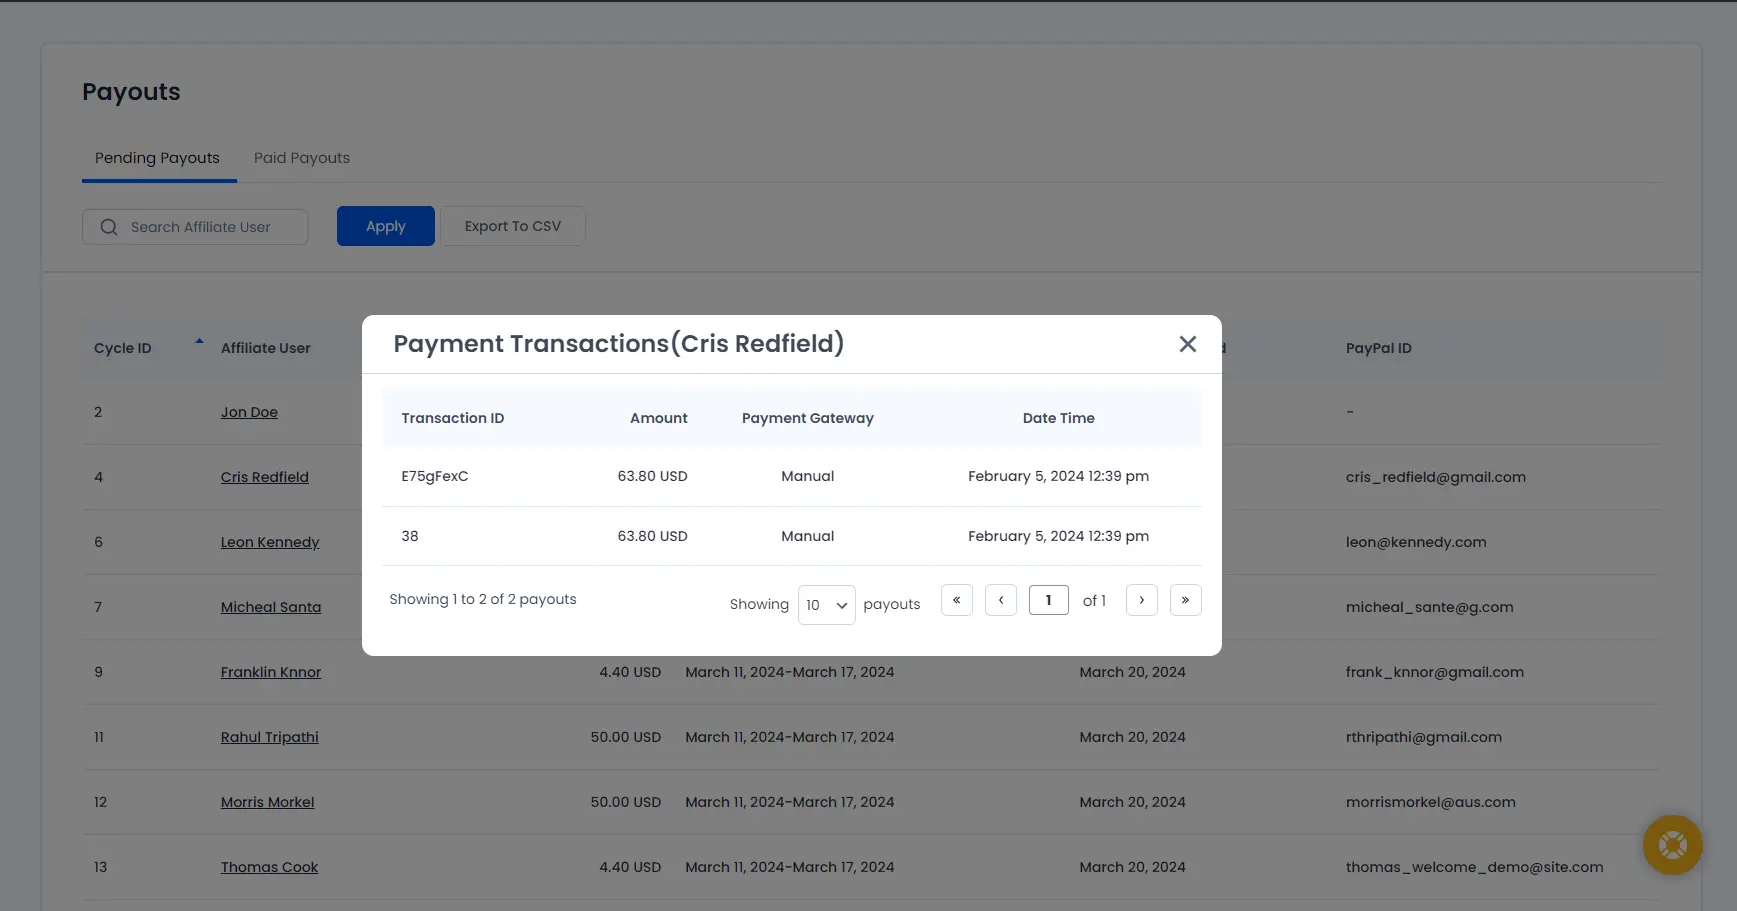Click the Cycle ID column header
The image size is (1737, 911).
pos(123,348)
